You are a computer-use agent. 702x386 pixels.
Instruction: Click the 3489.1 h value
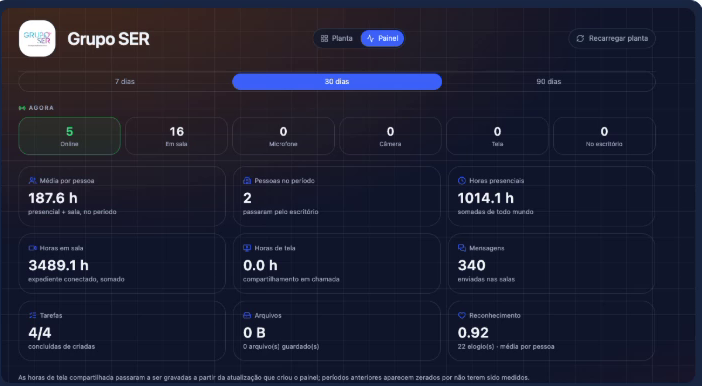58,265
